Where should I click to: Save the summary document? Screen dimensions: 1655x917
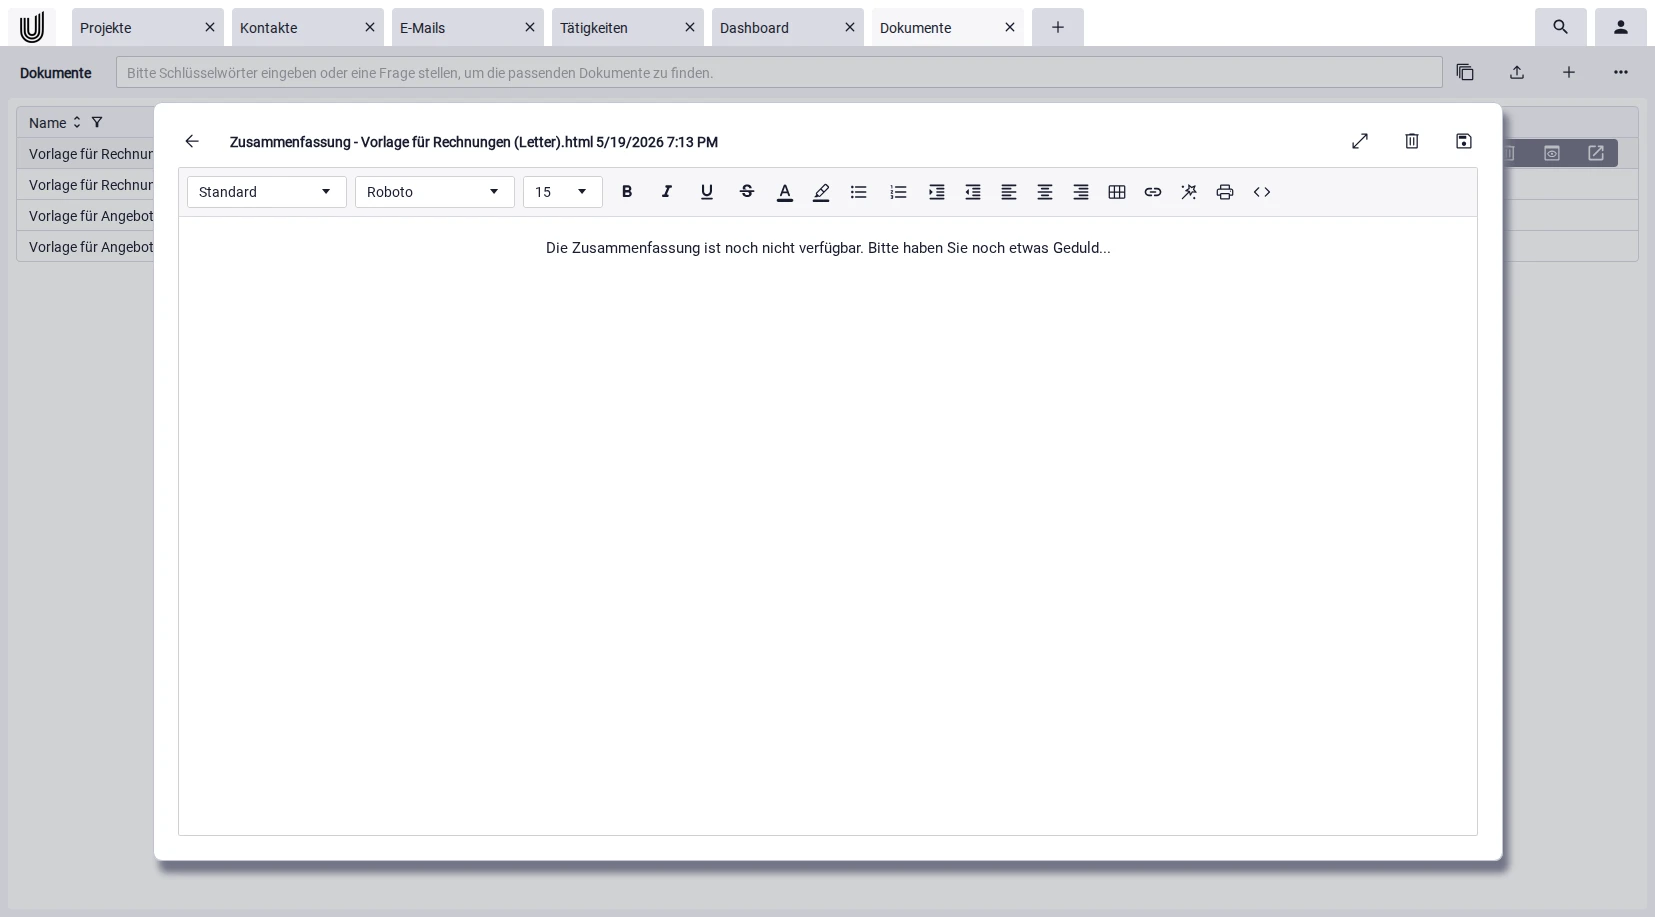point(1464,142)
